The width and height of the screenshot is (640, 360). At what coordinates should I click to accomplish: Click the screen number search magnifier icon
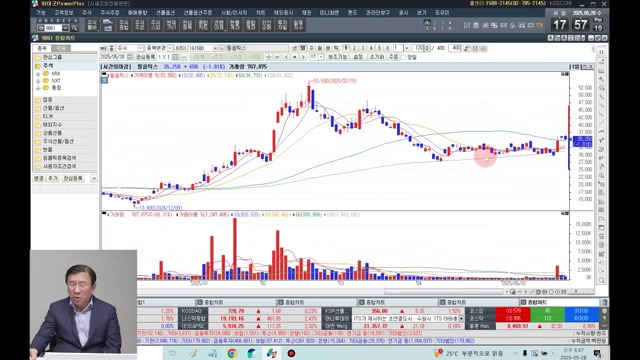click(x=75, y=28)
